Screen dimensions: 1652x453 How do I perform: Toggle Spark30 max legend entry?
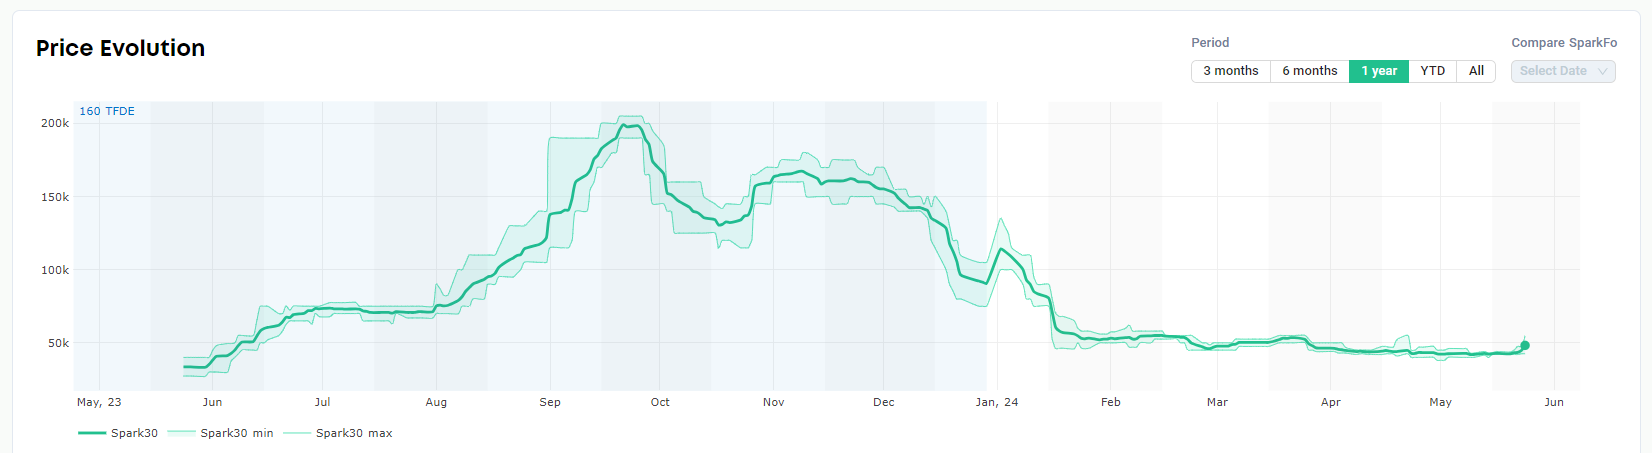coord(338,433)
